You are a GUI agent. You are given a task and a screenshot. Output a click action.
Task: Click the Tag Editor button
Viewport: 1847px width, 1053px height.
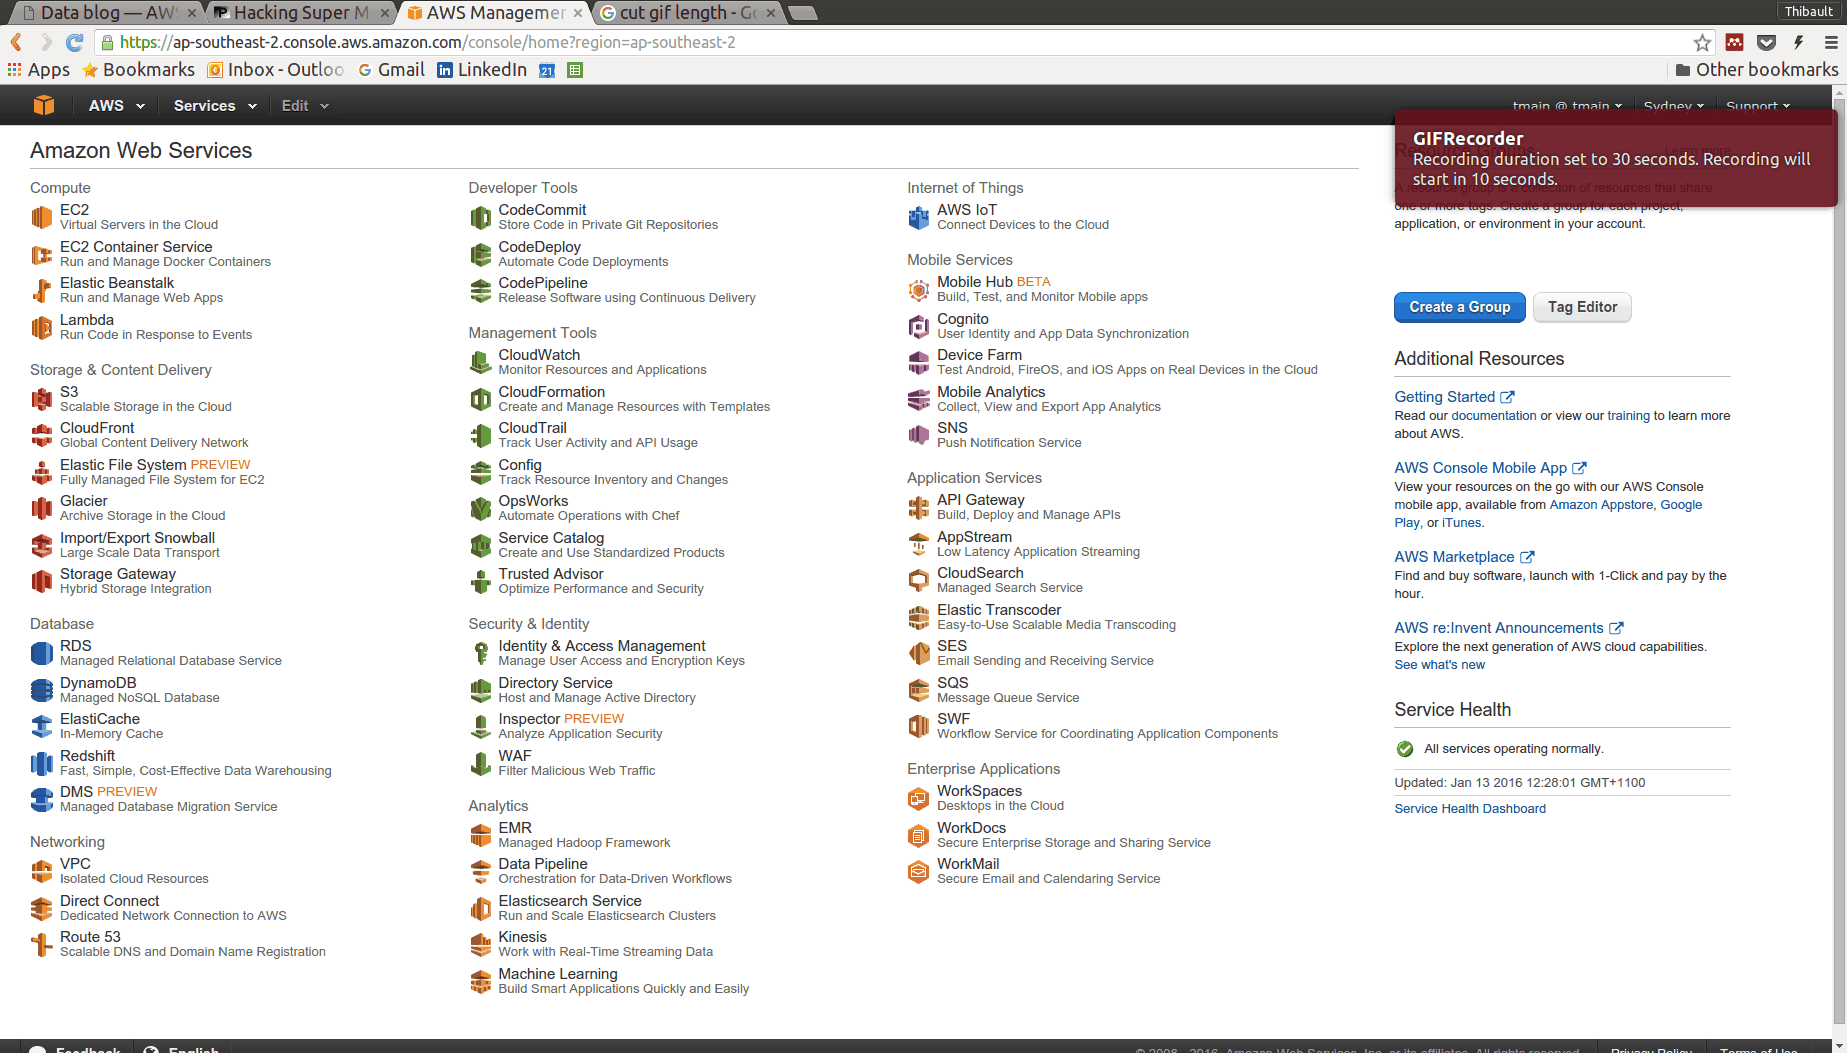(x=1582, y=307)
